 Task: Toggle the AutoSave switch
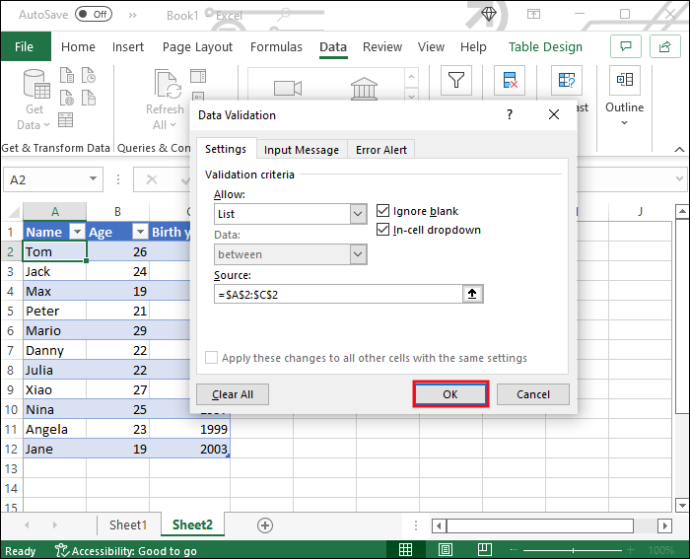point(93,15)
